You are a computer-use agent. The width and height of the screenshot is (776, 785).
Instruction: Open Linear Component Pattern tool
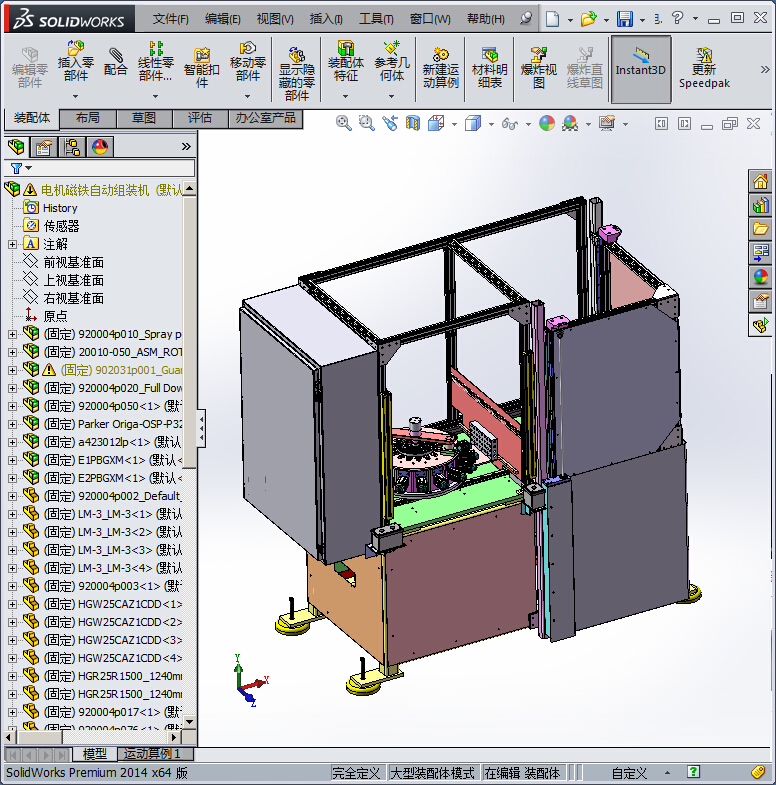156,62
